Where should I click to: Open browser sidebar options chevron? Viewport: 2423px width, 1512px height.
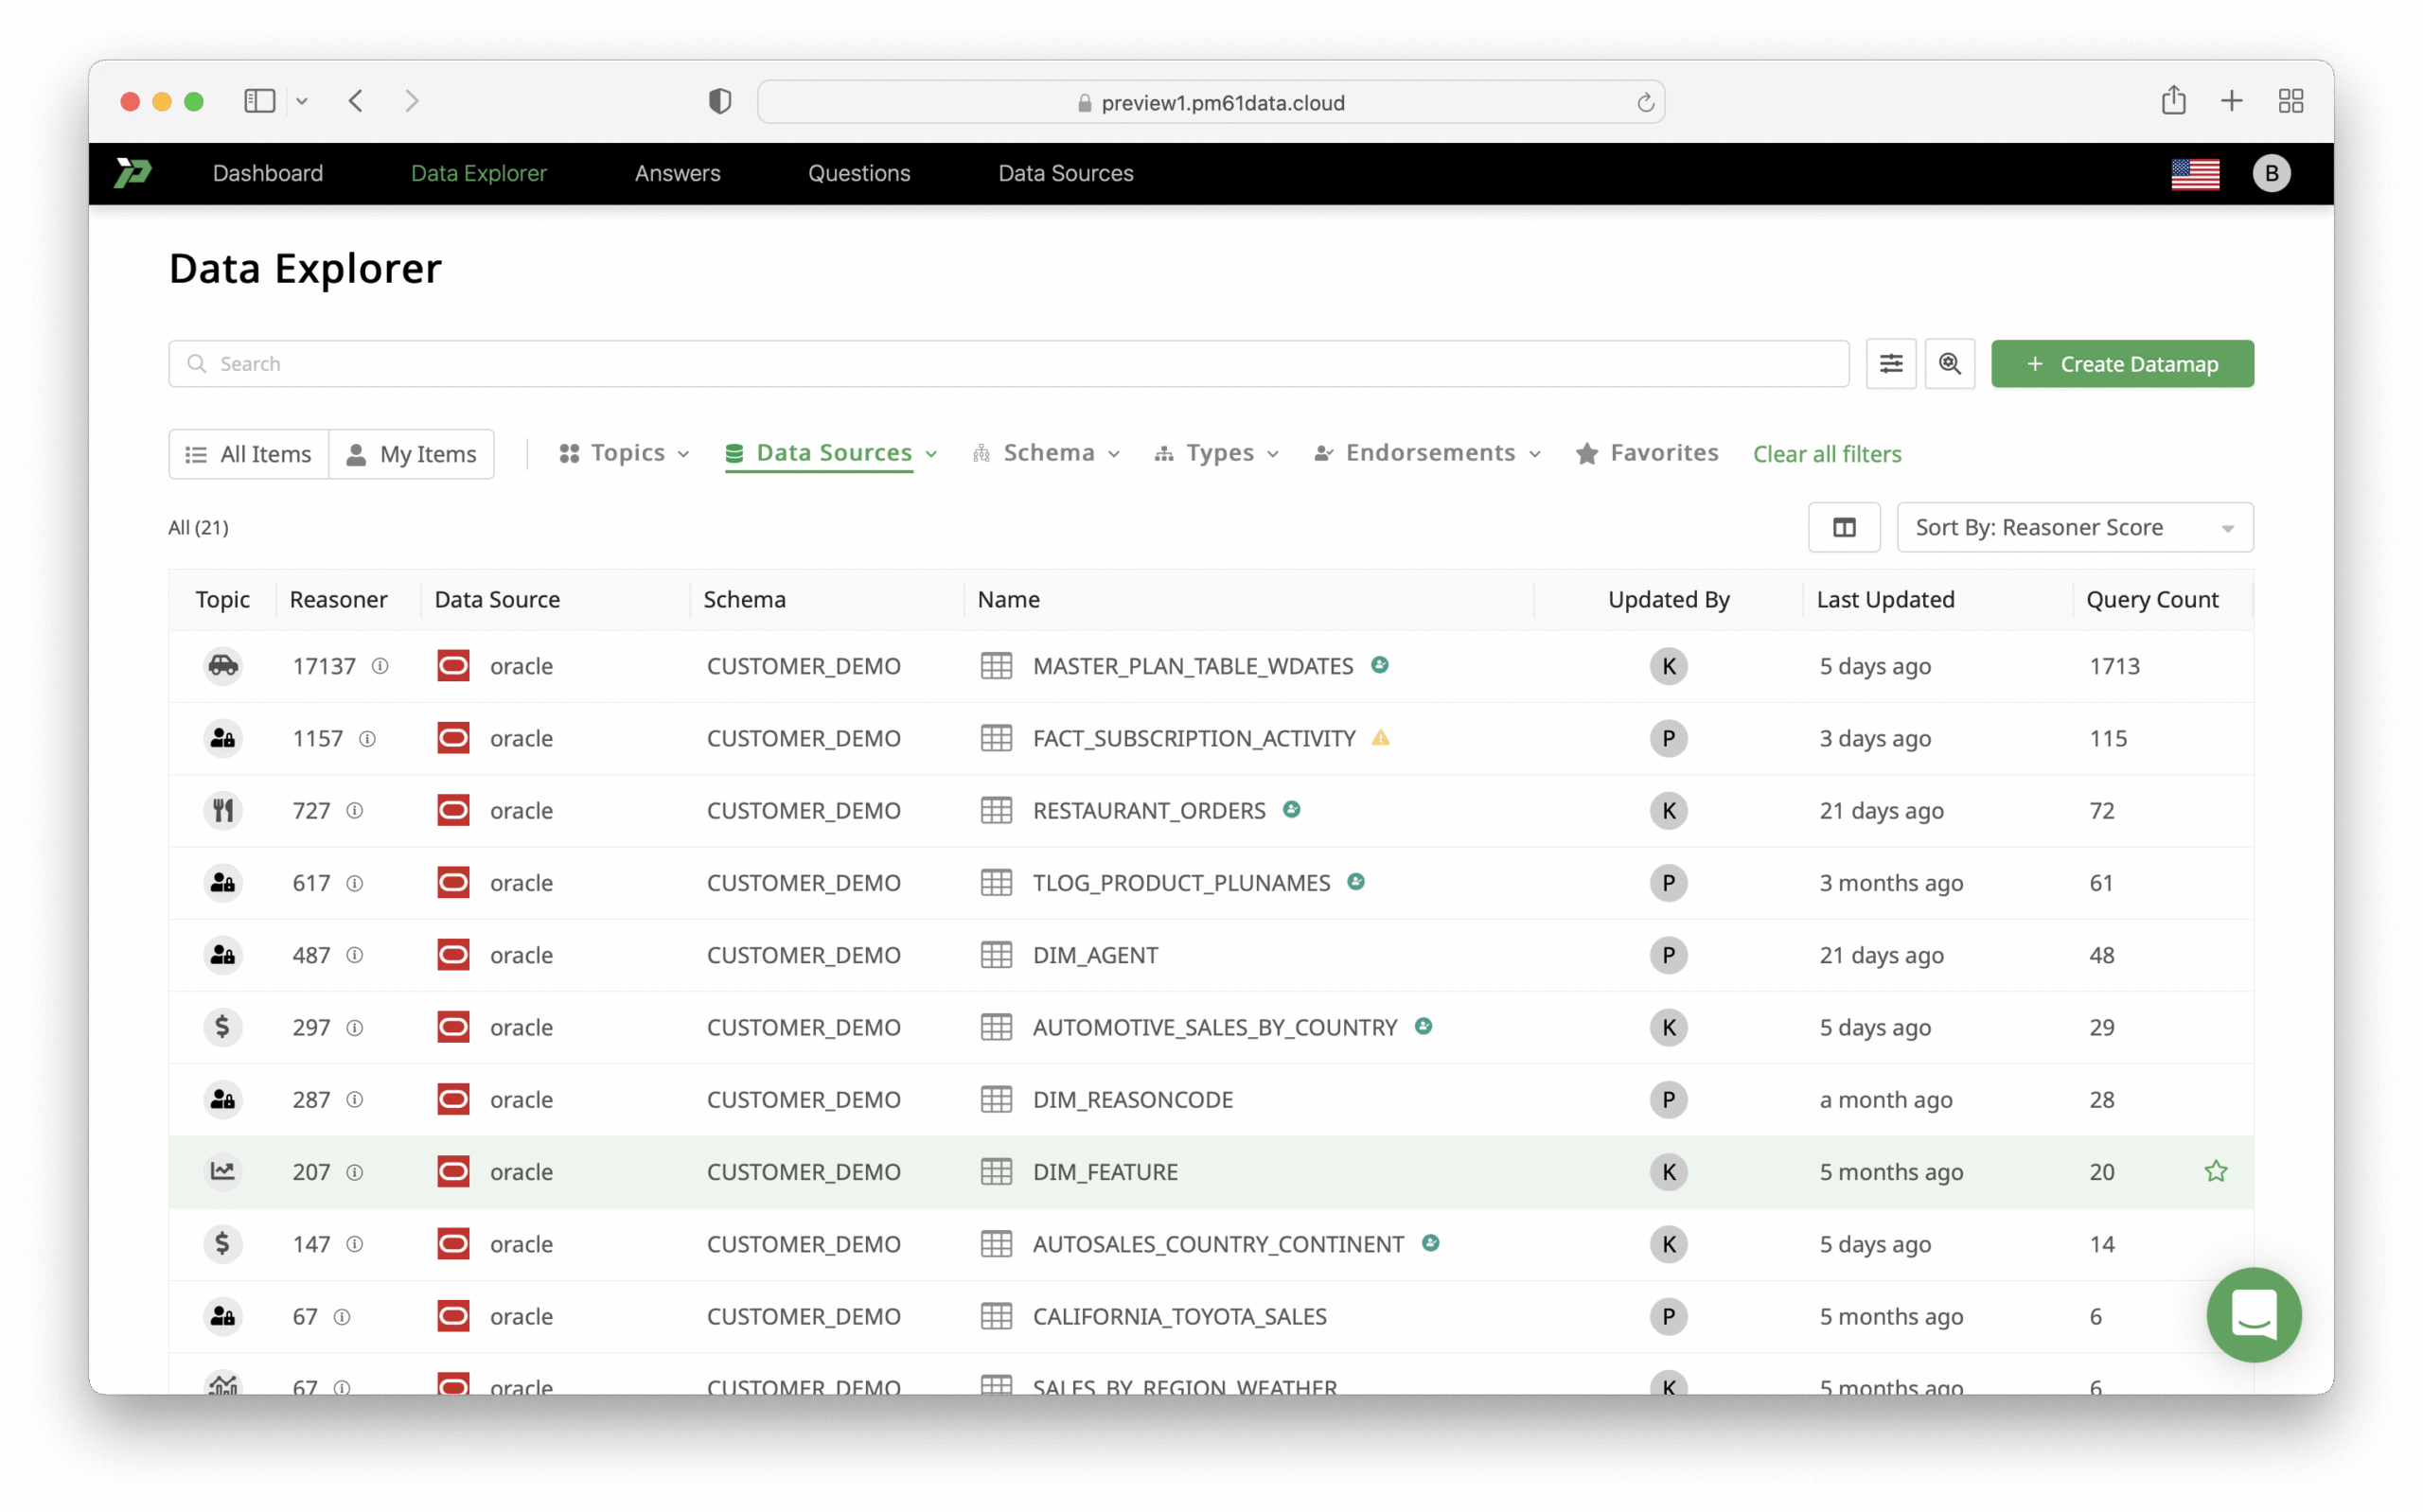coord(301,101)
